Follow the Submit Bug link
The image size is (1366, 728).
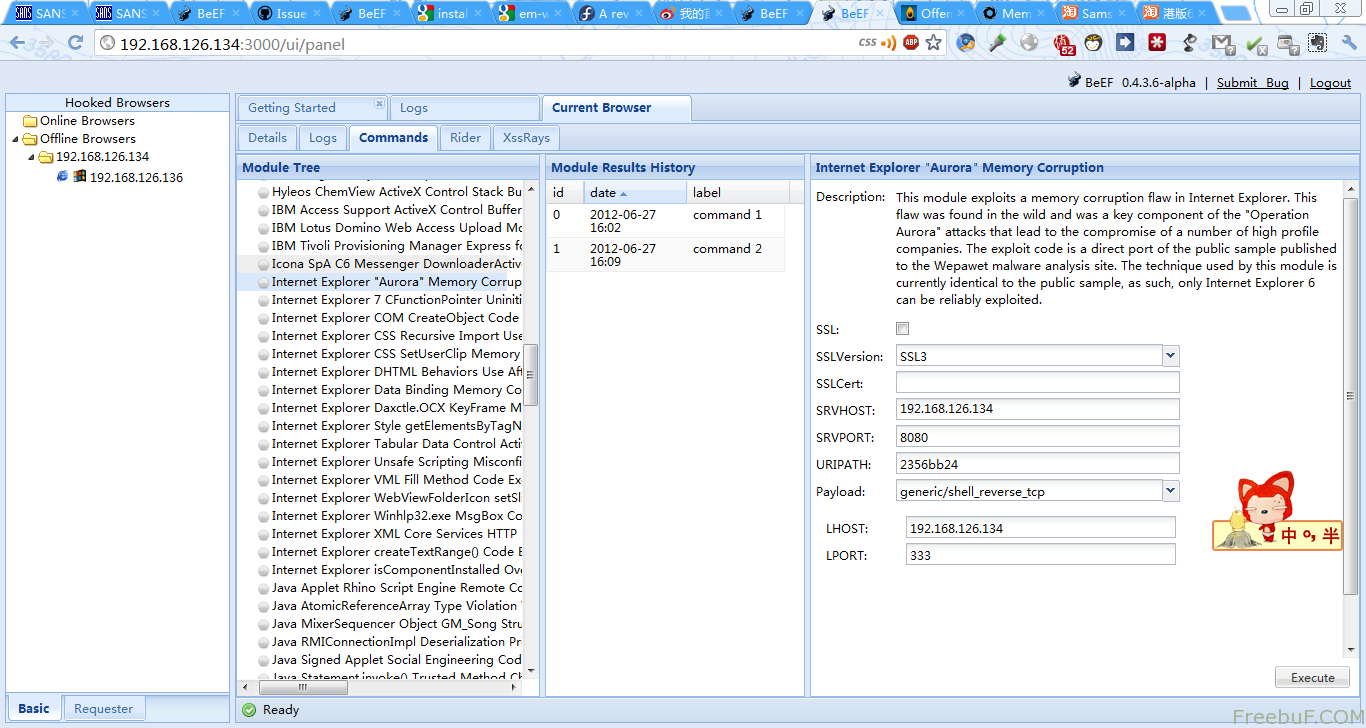tap(1253, 83)
